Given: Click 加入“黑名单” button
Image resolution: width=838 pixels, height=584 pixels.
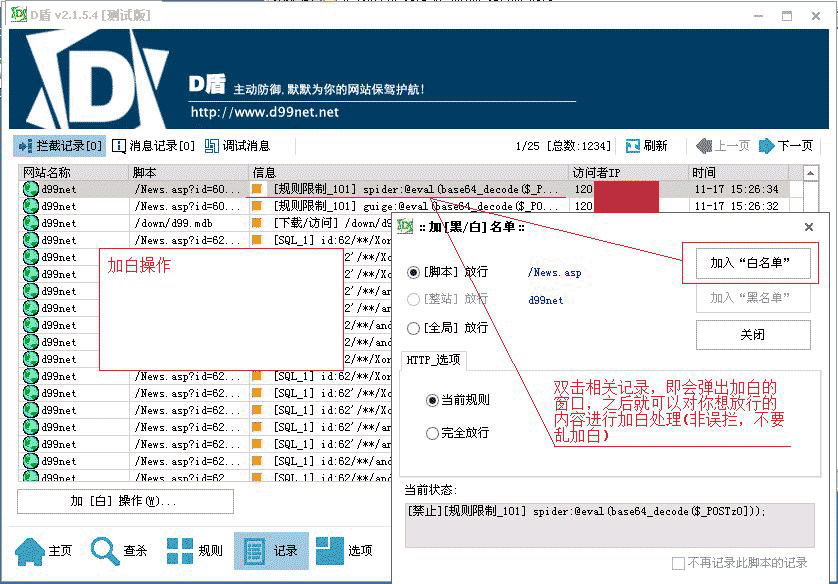Looking at the screenshot, I should pos(752,298).
